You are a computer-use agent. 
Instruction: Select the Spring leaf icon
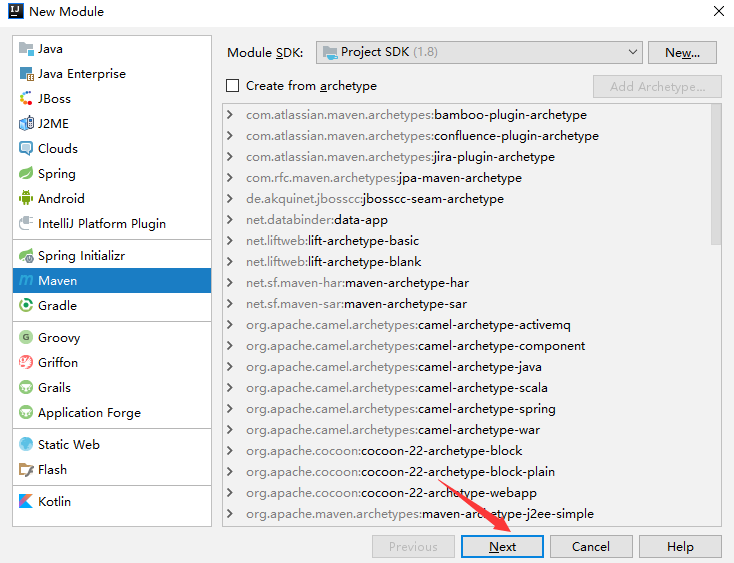coord(26,174)
